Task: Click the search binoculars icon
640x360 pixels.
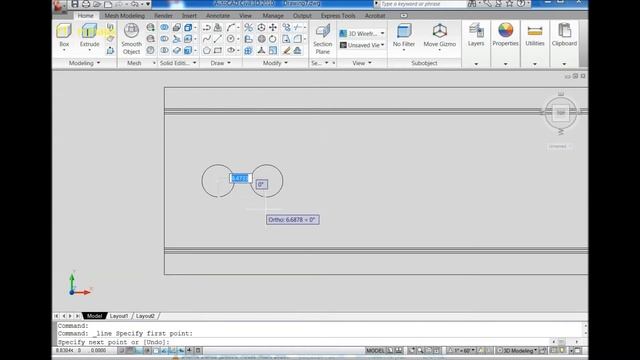Action: click(x=472, y=4)
